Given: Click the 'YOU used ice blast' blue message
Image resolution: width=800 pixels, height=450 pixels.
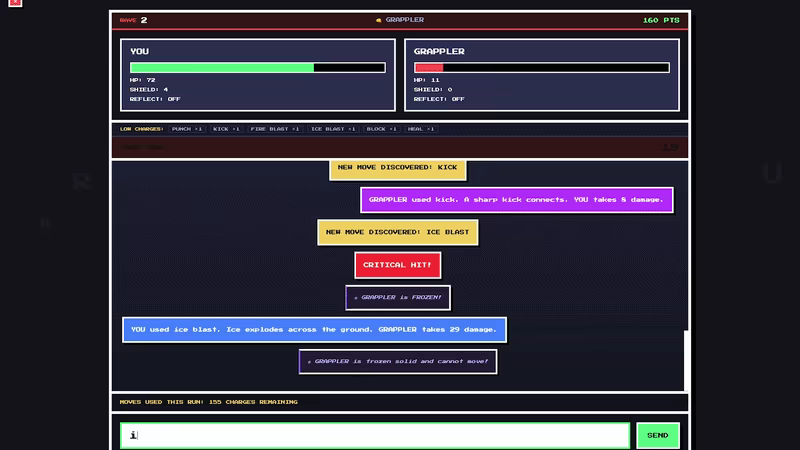Looking at the screenshot, I should 314,330.
